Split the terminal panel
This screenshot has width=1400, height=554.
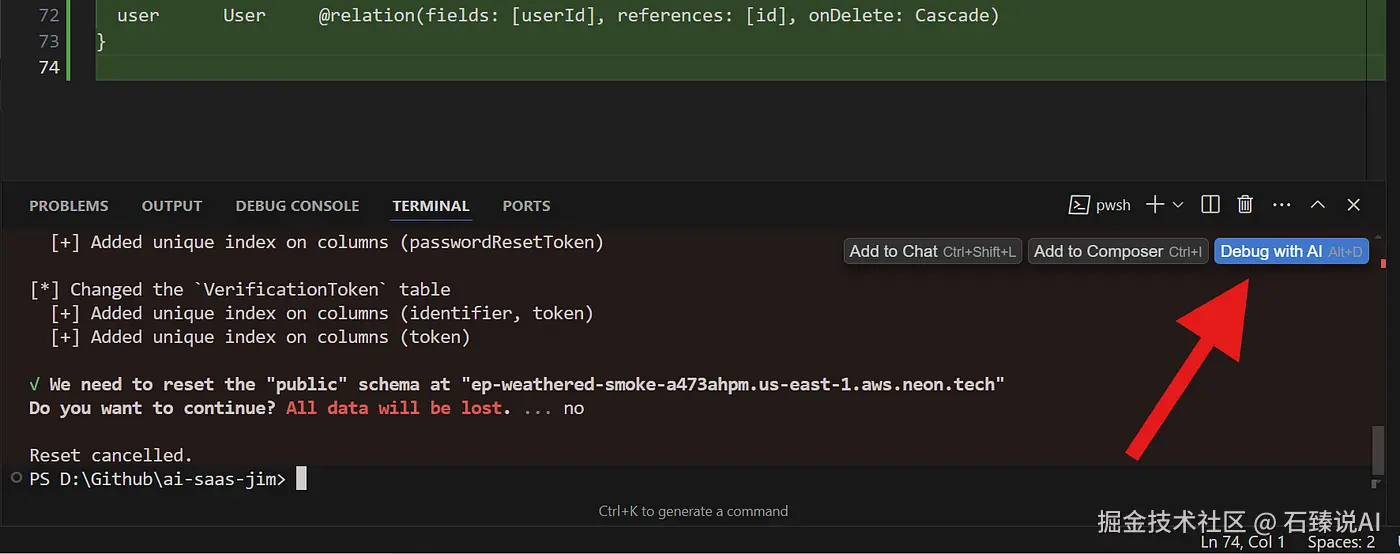tap(1210, 205)
